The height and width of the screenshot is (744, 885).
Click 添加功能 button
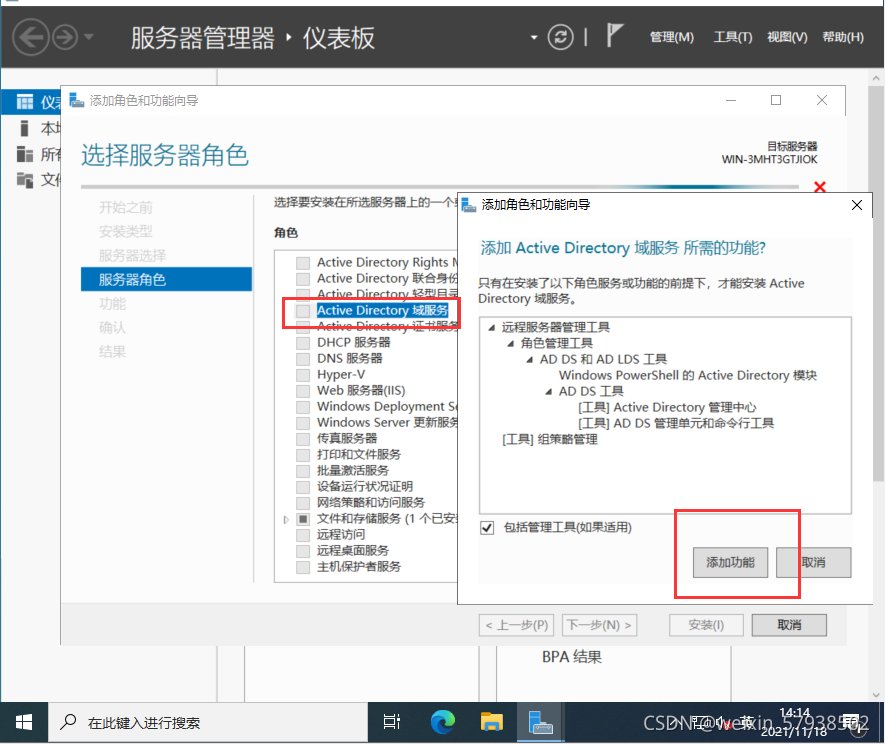pos(730,562)
